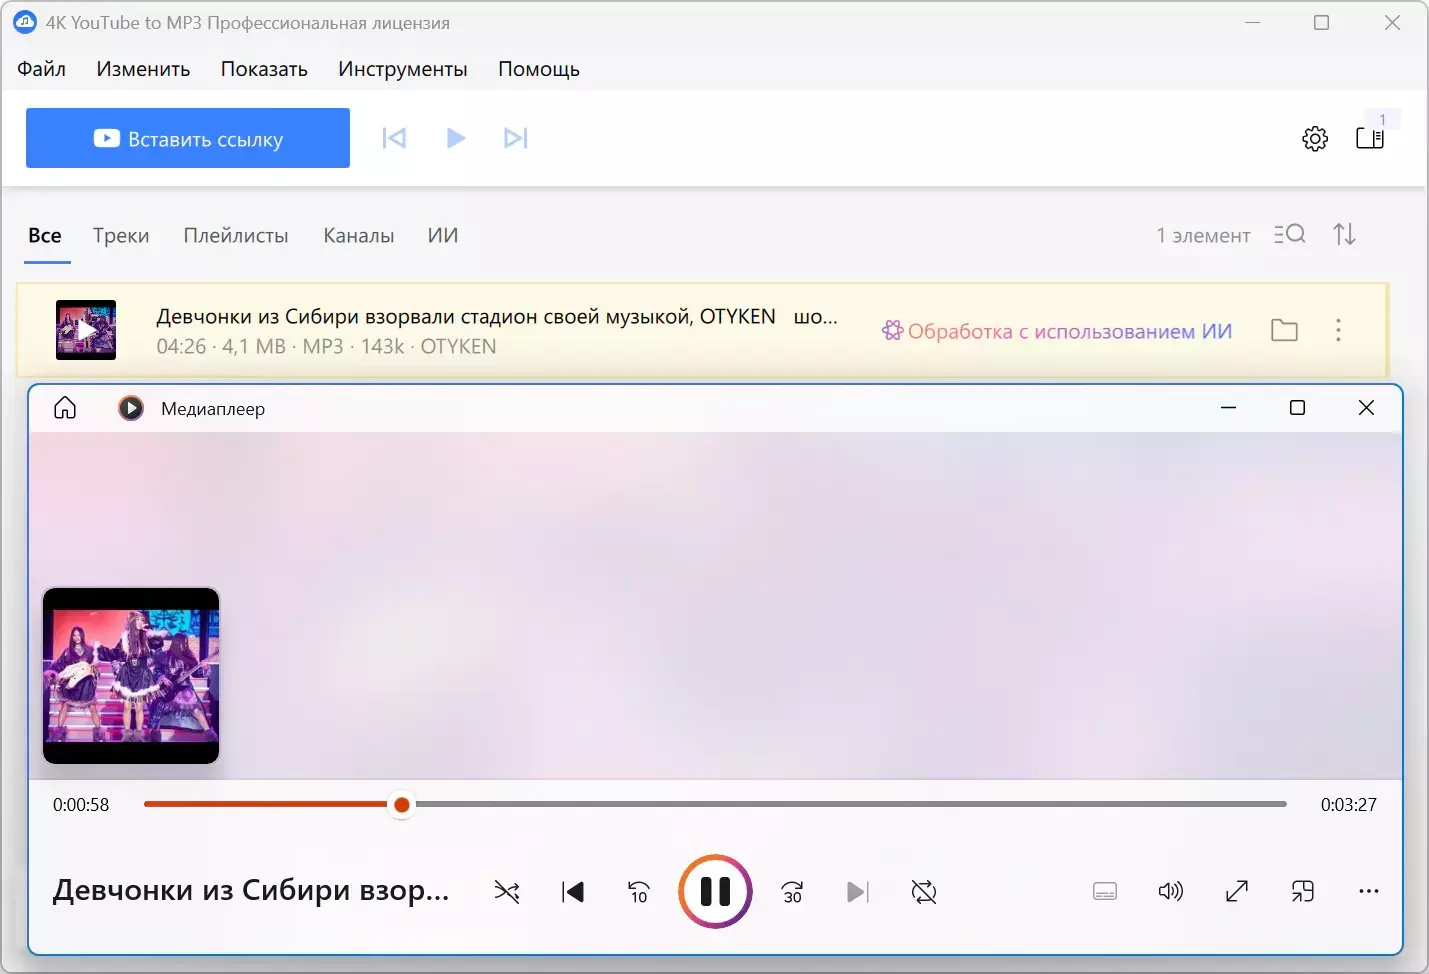Click the Обработка с использованием ИИ link

coord(1058,331)
